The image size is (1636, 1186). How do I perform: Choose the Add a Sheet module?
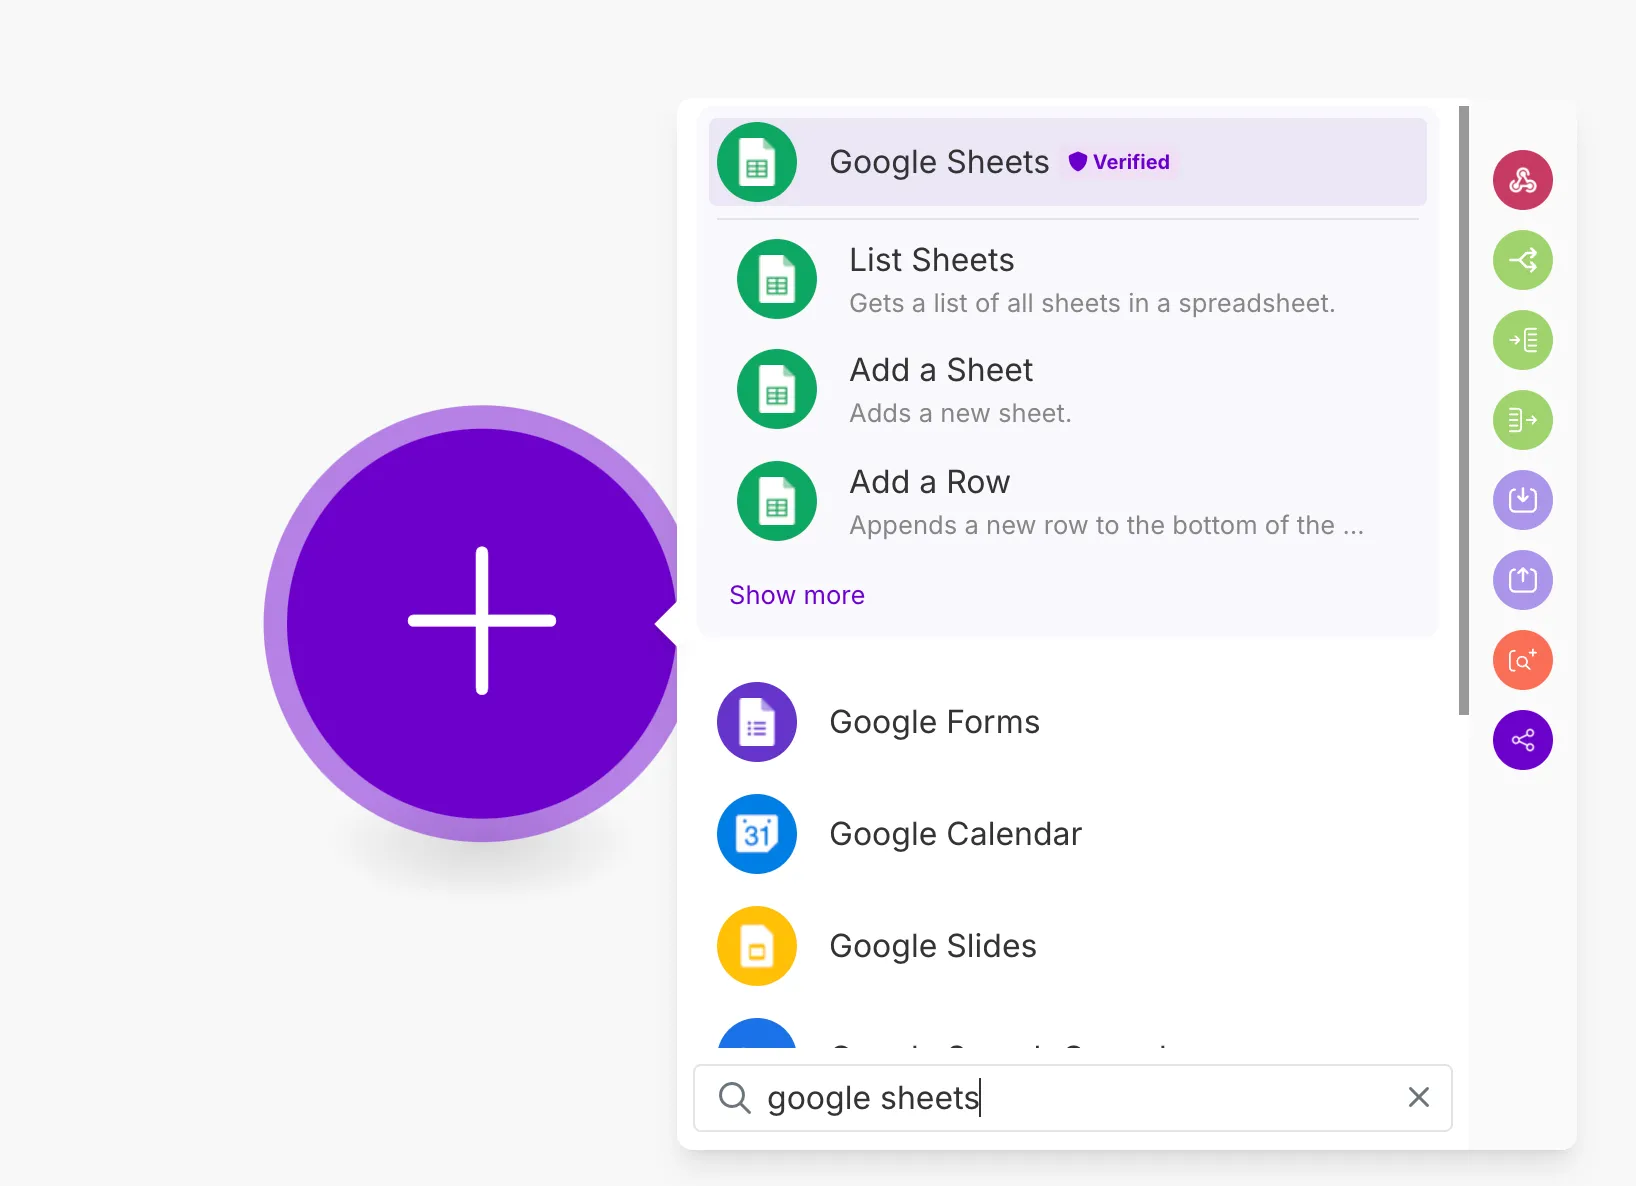[x=1067, y=389]
